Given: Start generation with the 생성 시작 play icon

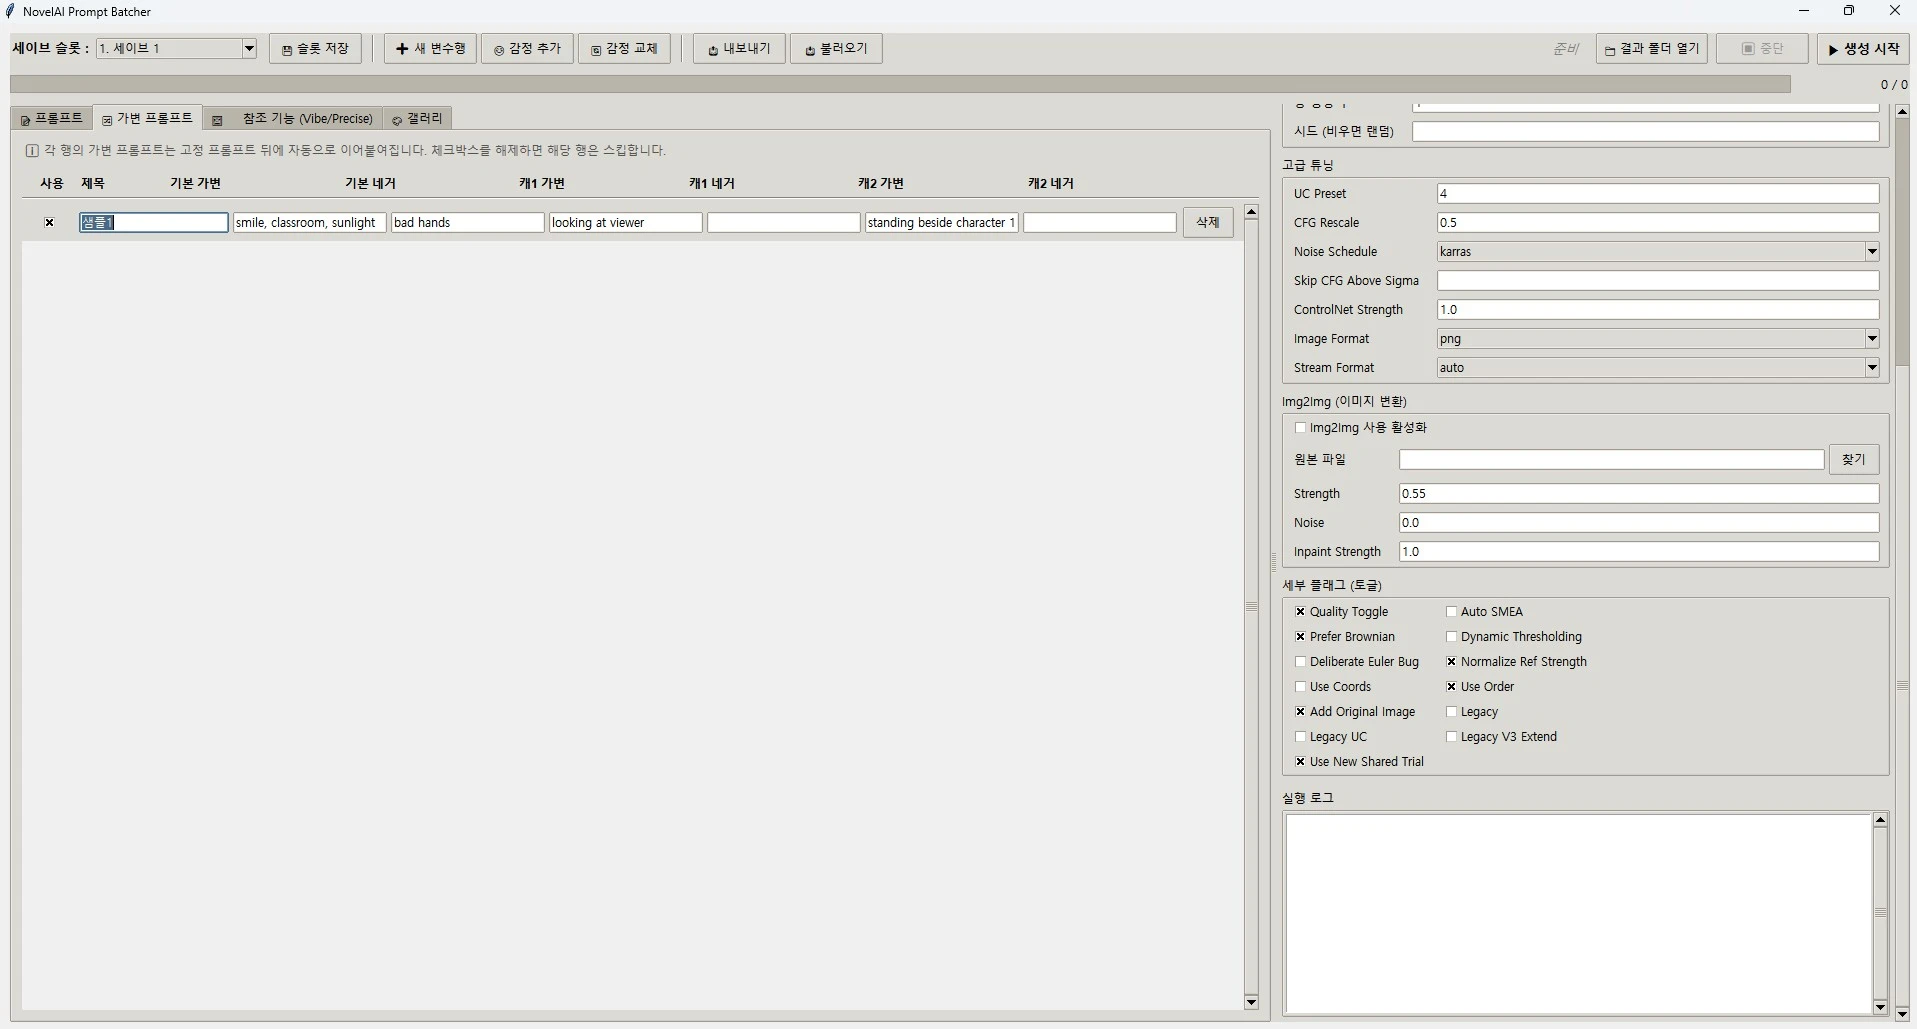Looking at the screenshot, I should point(1863,48).
